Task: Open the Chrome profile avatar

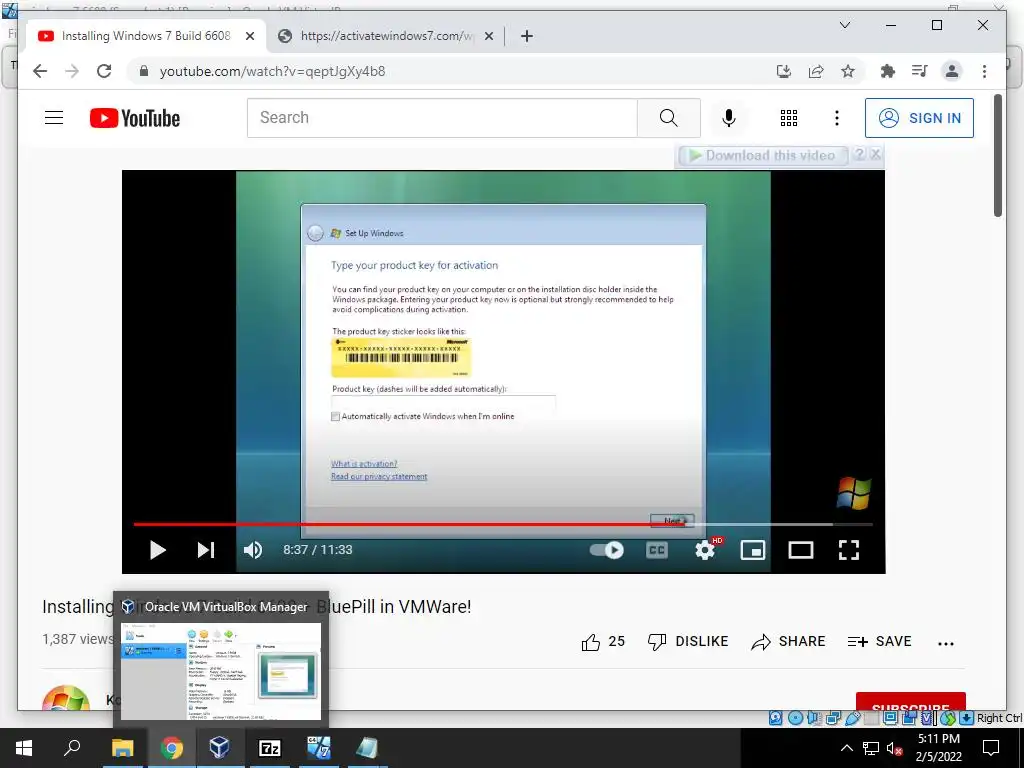Action: (952, 71)
